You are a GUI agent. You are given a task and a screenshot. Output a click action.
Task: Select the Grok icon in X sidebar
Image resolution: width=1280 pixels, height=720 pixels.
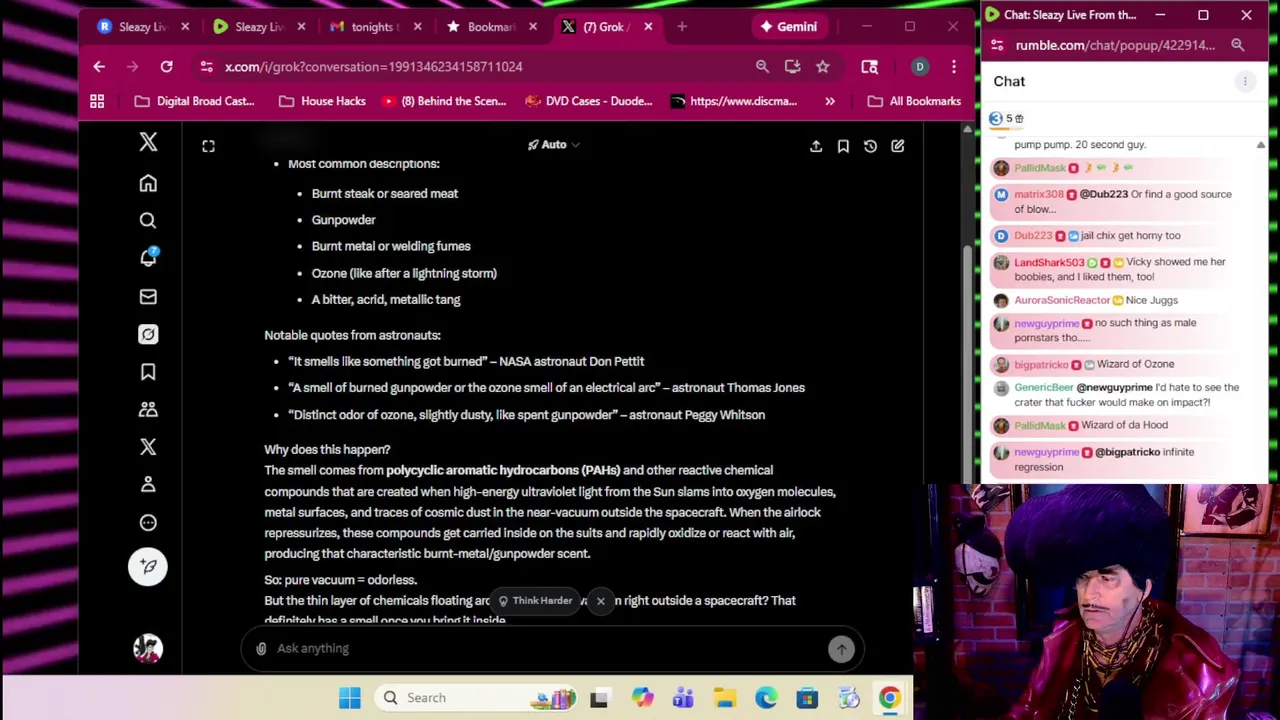[x=148, y=334]
